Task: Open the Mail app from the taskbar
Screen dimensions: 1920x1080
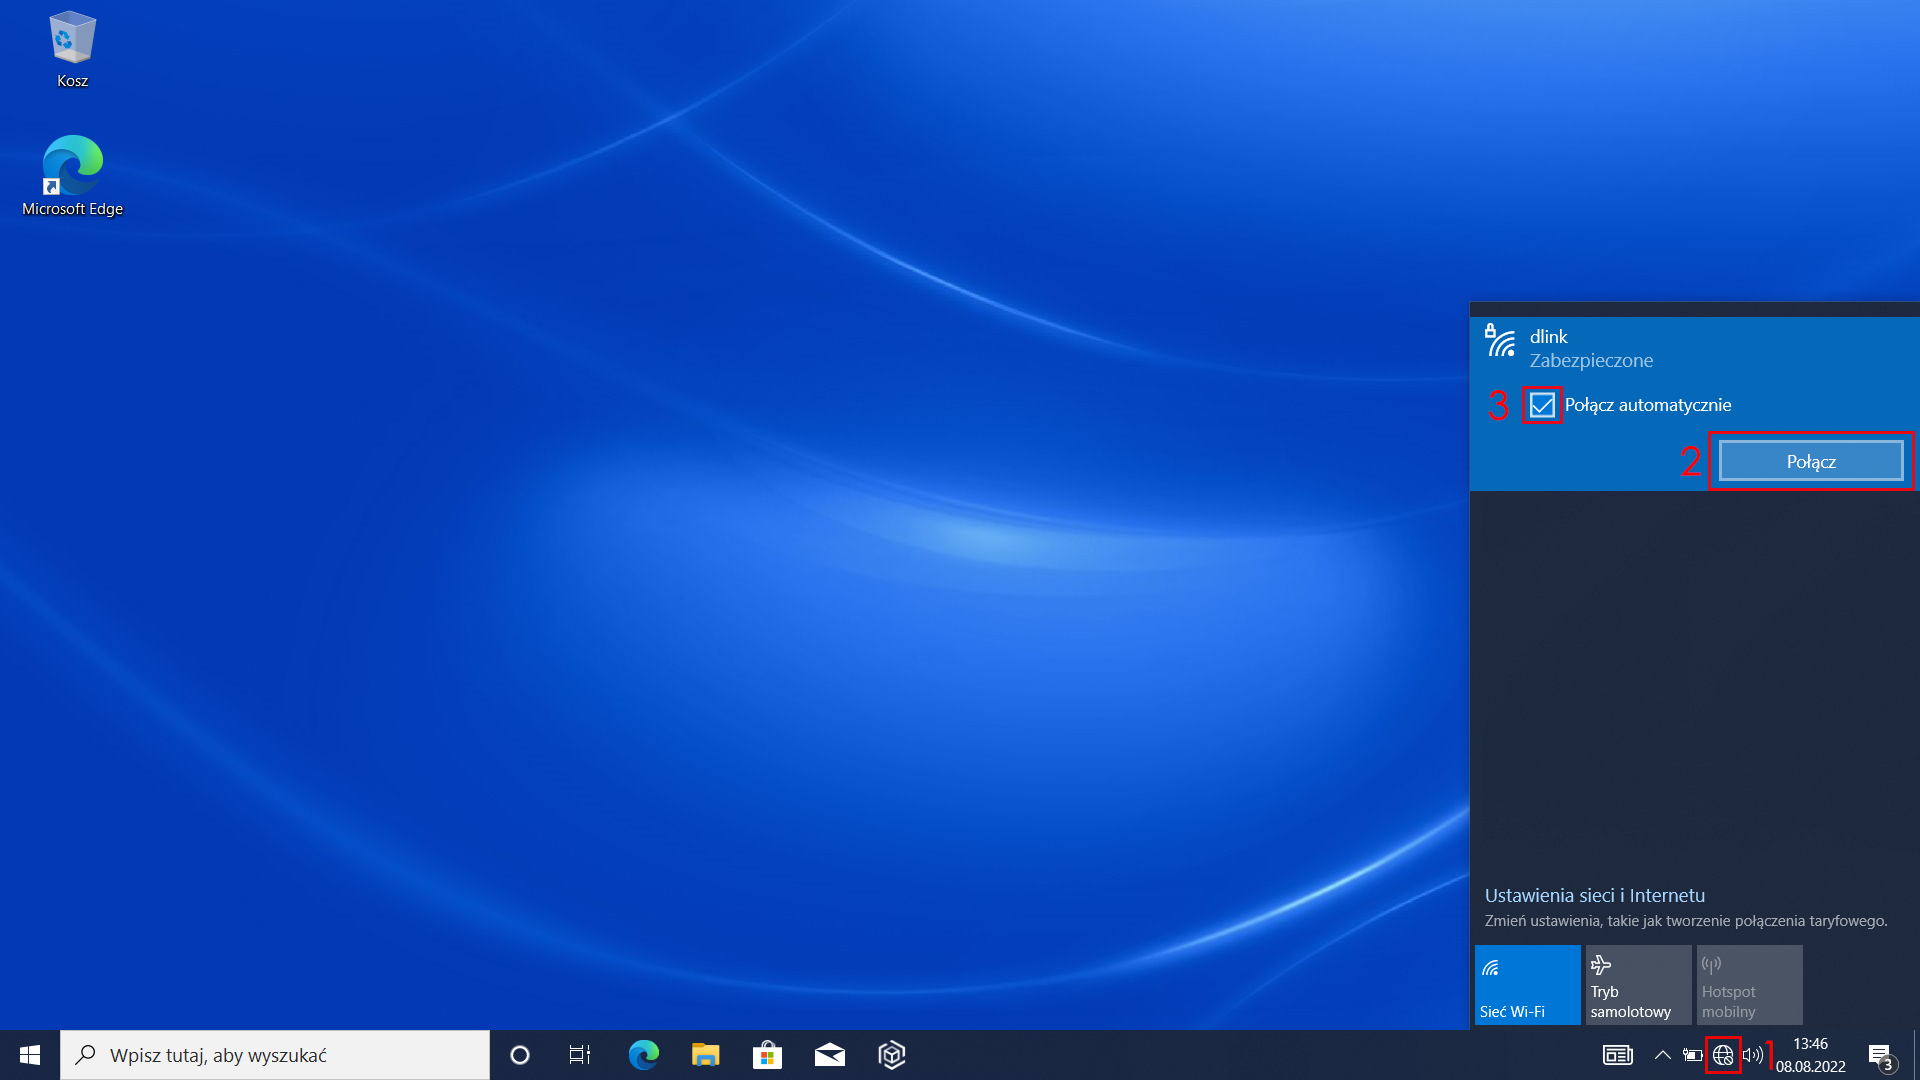Action: (x=829, y=1055)
